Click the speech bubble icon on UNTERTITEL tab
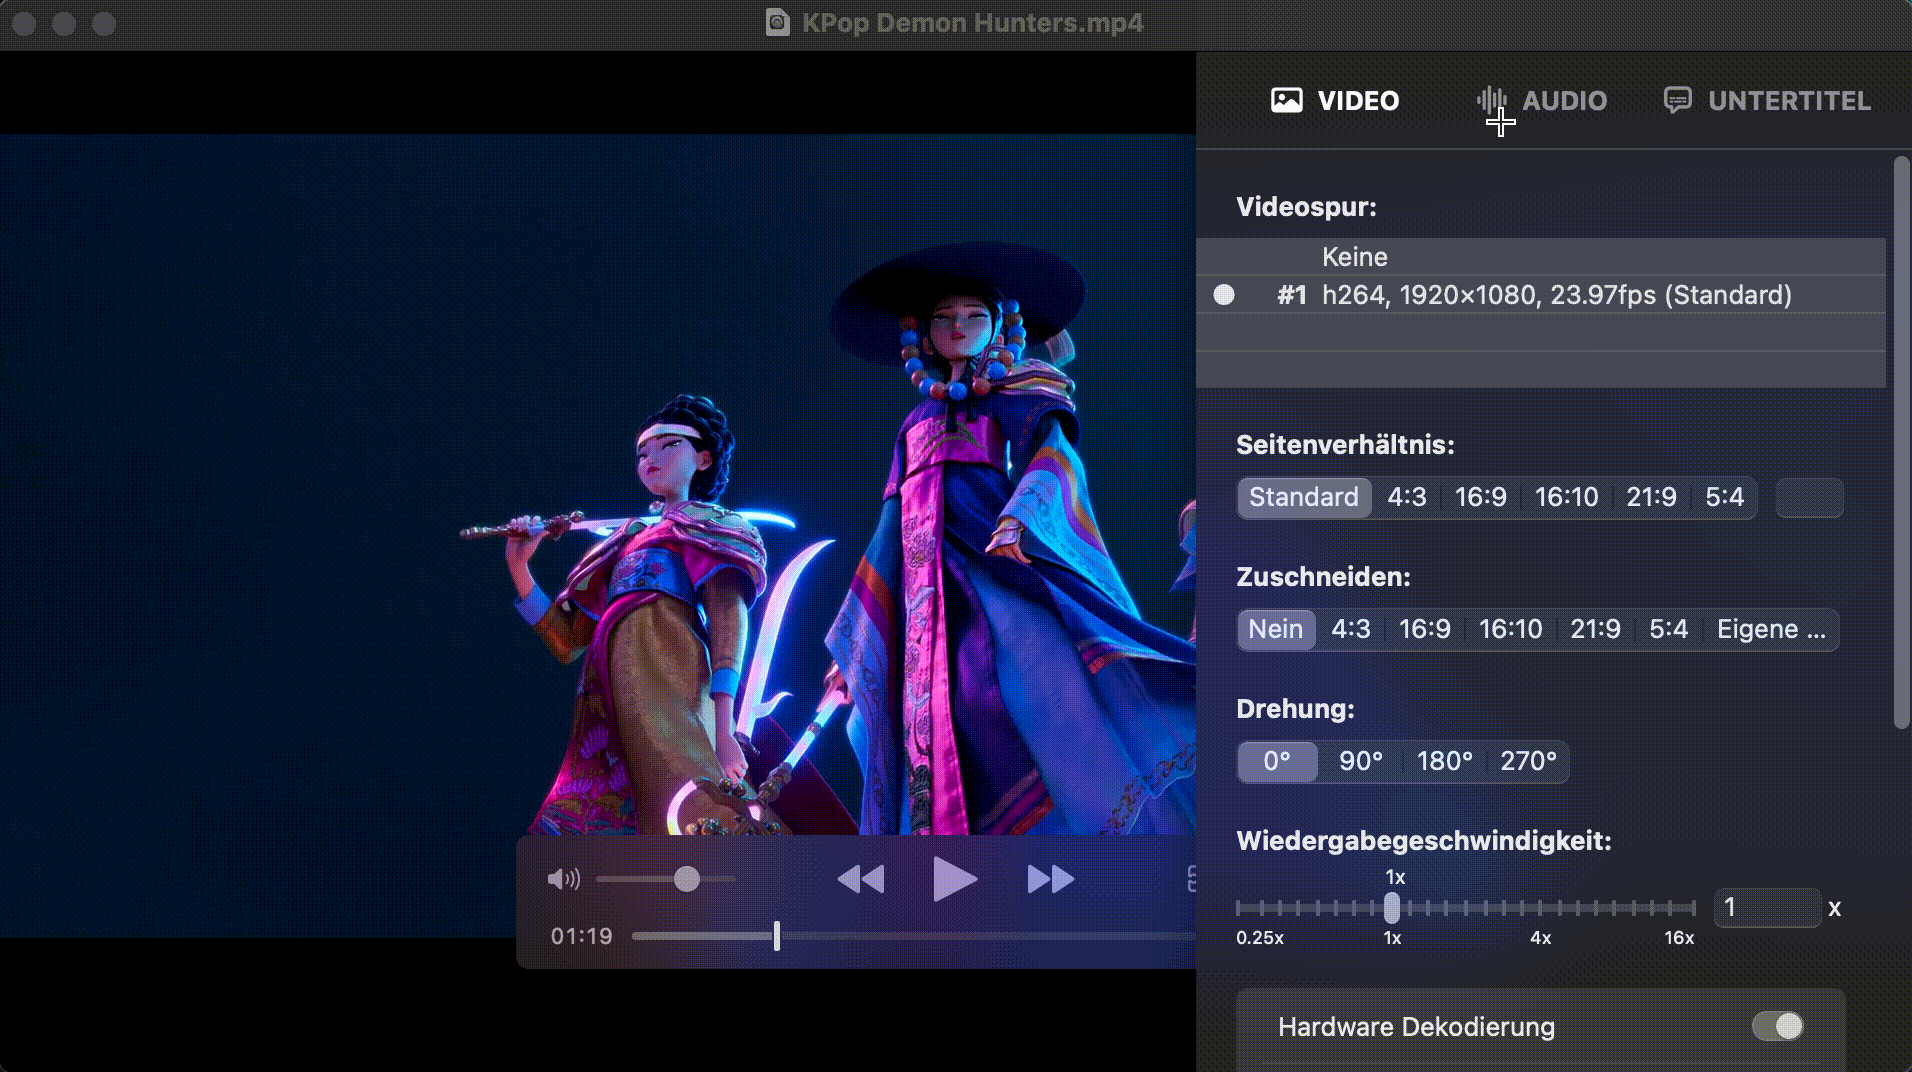The width and height of the screenshot is (1912, 1072). [x=1677, y=100]
